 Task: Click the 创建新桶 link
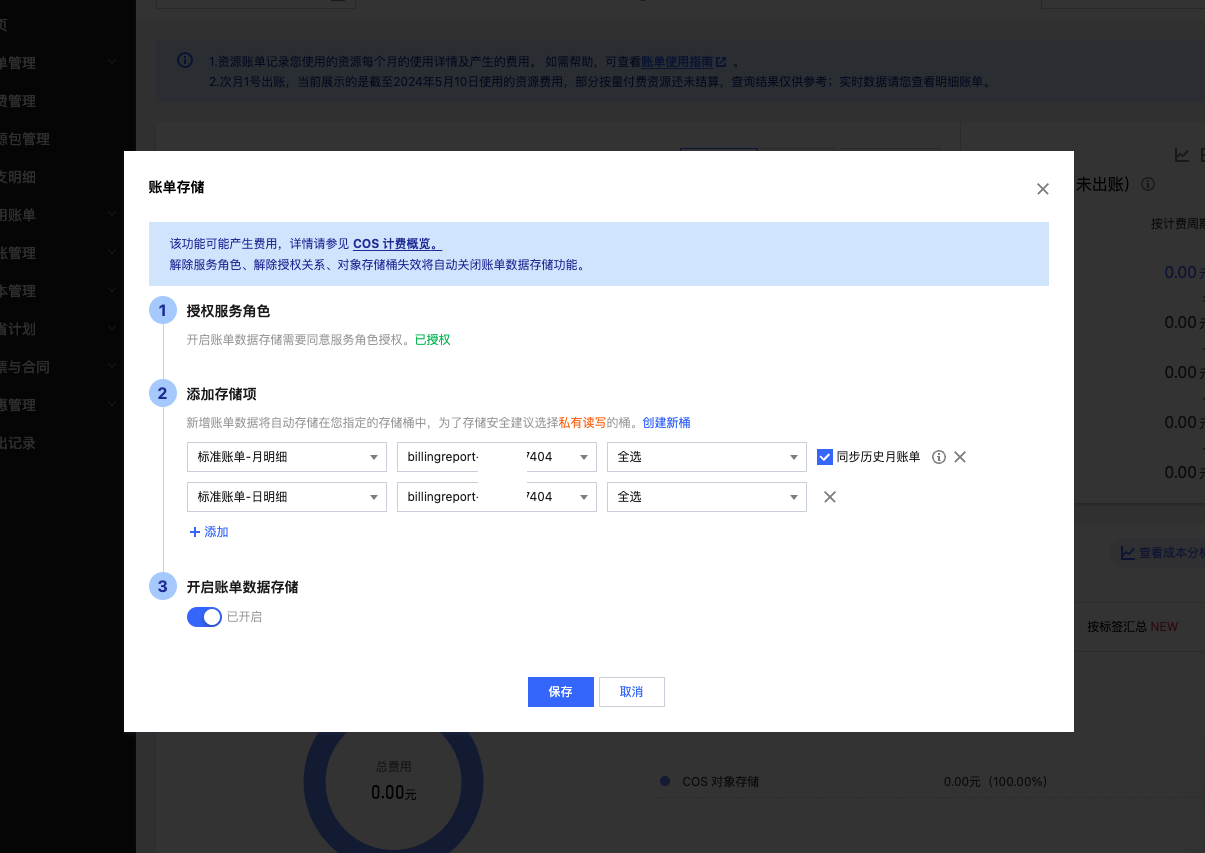[666, 423]
